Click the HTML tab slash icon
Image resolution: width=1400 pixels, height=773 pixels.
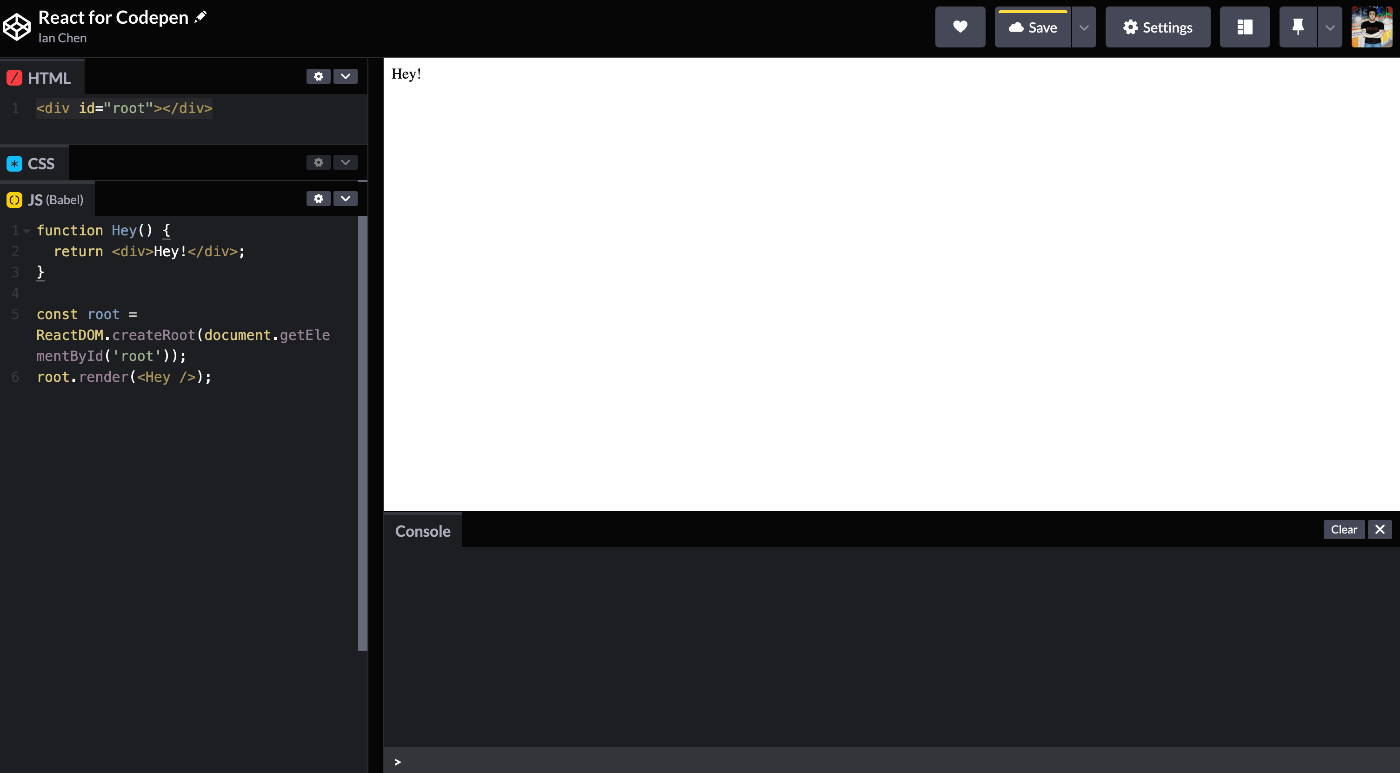pos(14,78)
